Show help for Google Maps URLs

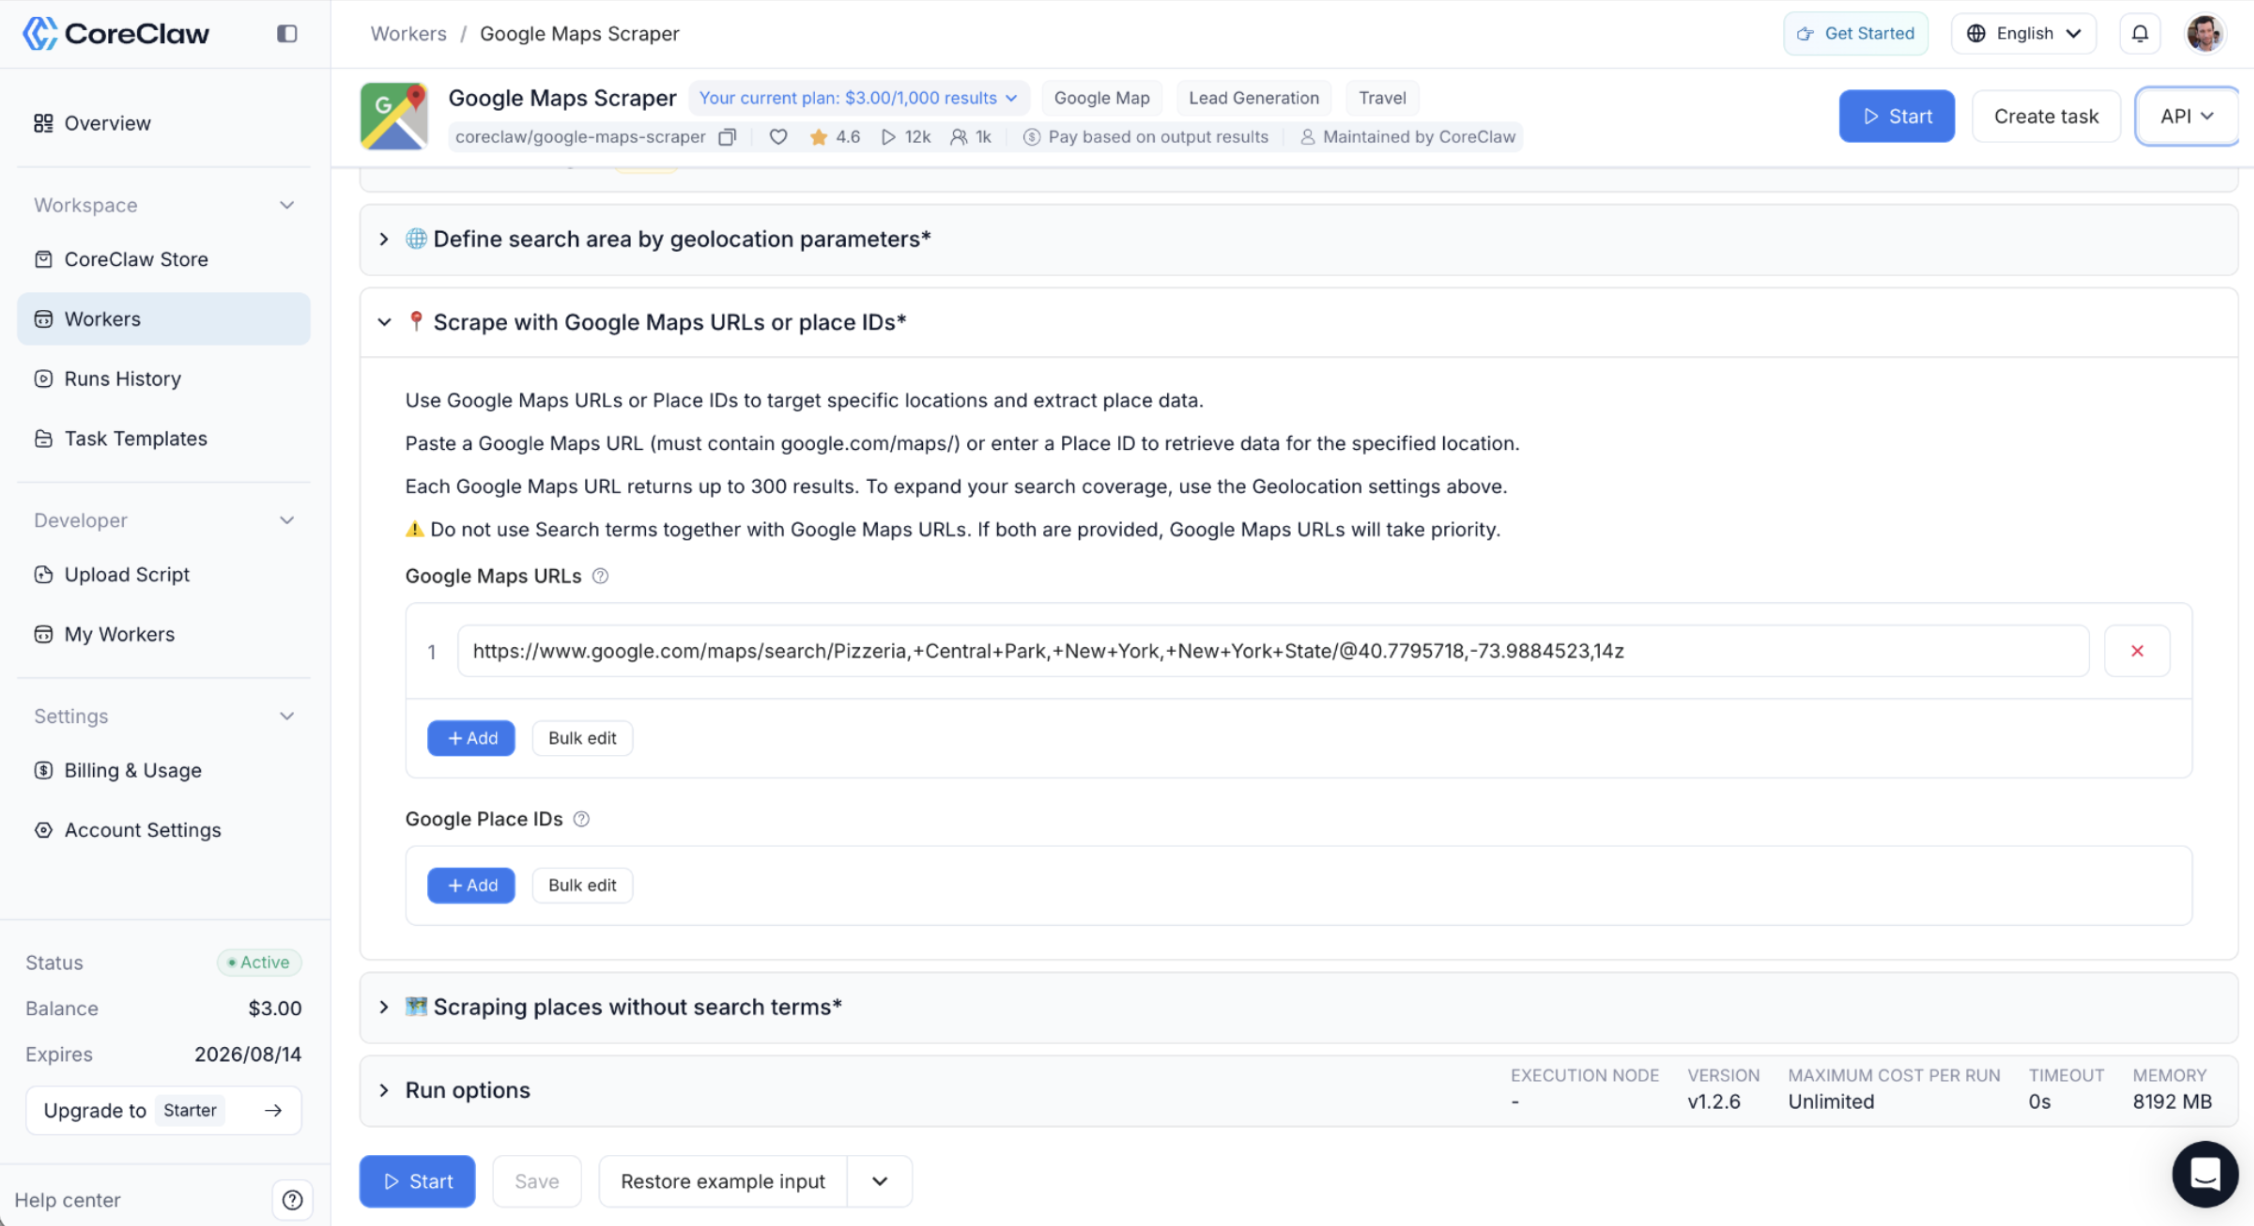coord(600,576)
